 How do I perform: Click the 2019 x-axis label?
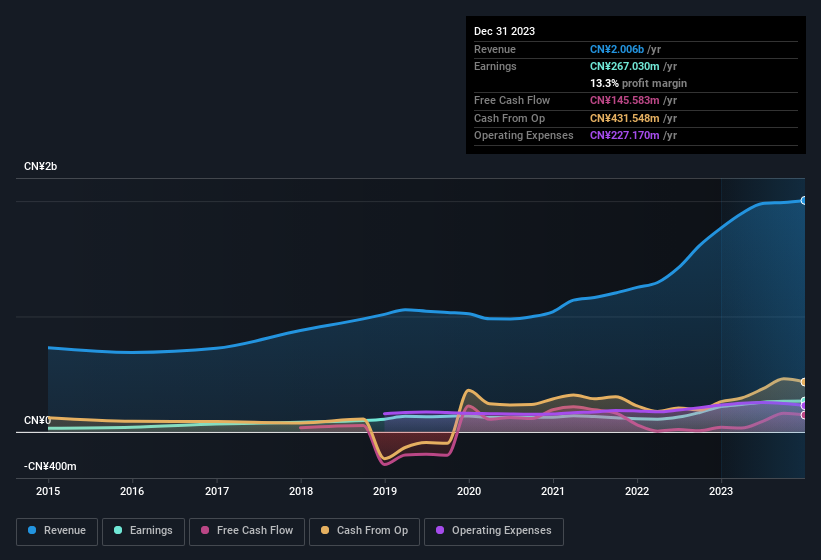[385, 491]
